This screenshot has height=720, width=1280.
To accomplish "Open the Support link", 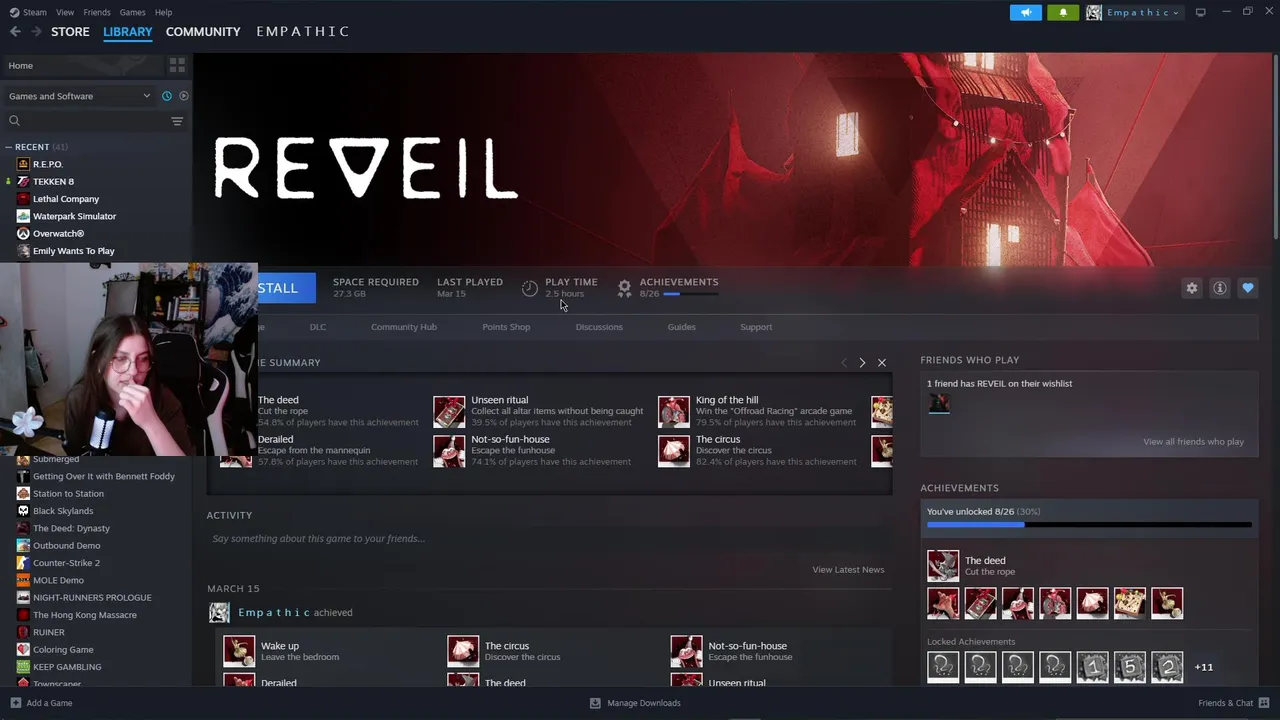I will tap(756, 327).
